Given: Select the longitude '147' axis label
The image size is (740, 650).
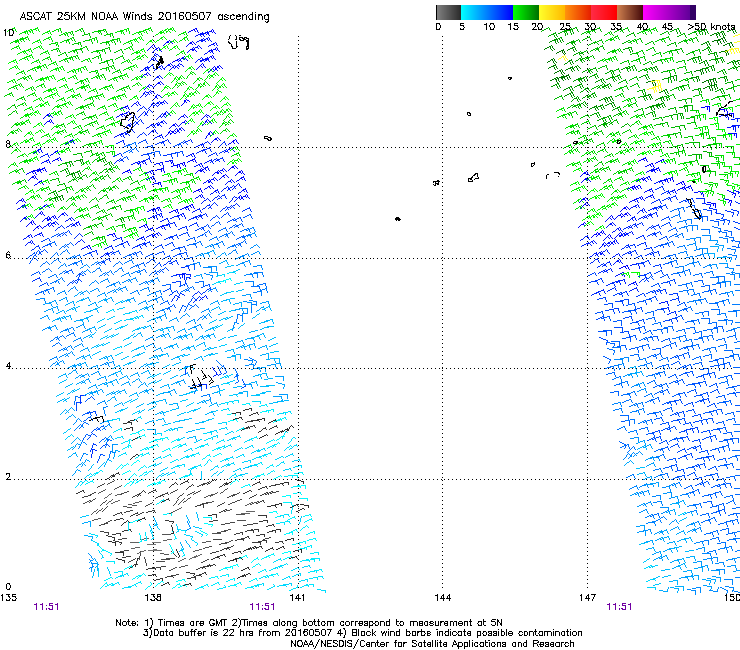Looking at the screenshot, I should pyautogui.click(x=588, y=598).
